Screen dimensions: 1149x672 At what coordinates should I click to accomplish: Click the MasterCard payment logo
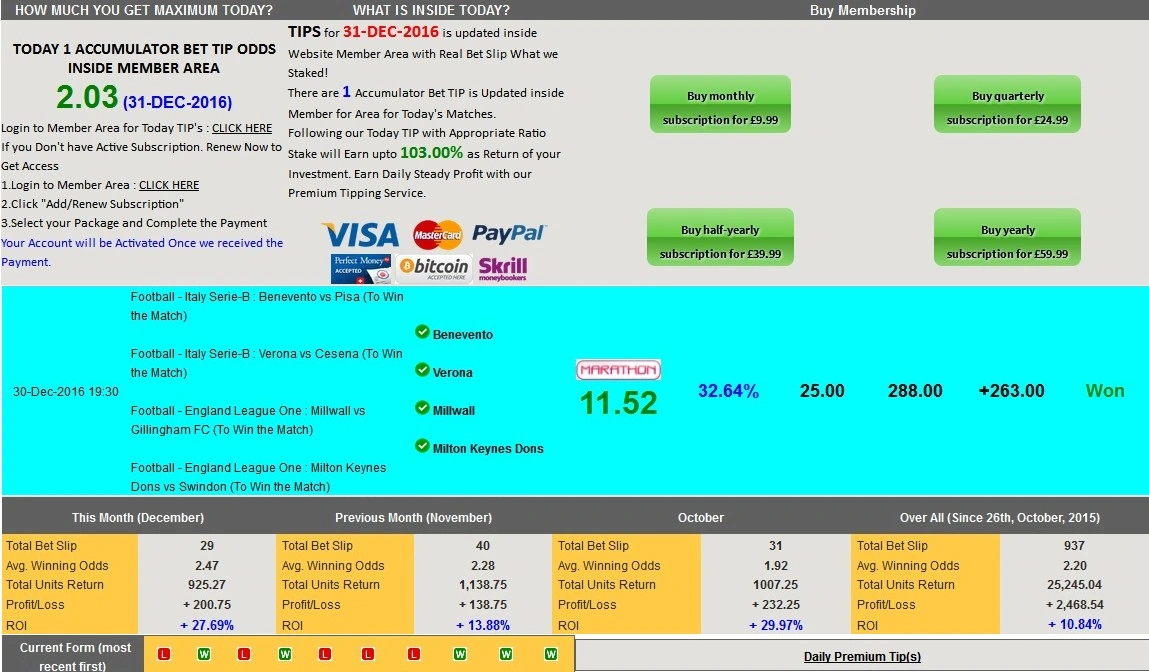click(437, 235)
